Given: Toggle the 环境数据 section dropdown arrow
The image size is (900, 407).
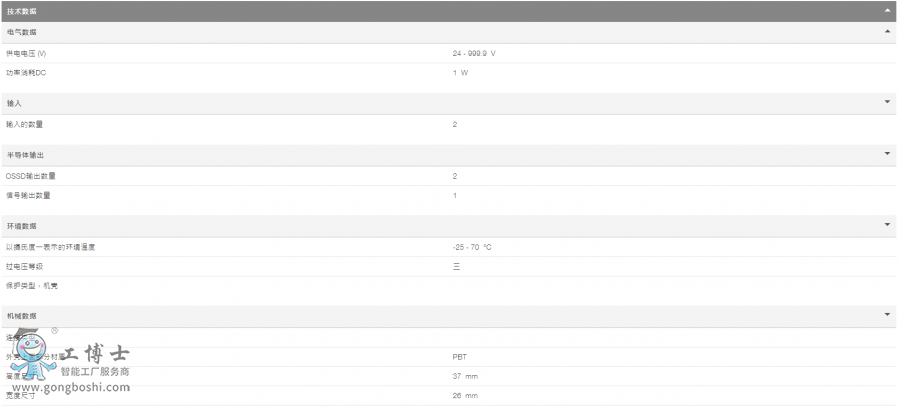Looking at the screenshot, I should coord(887,225).
